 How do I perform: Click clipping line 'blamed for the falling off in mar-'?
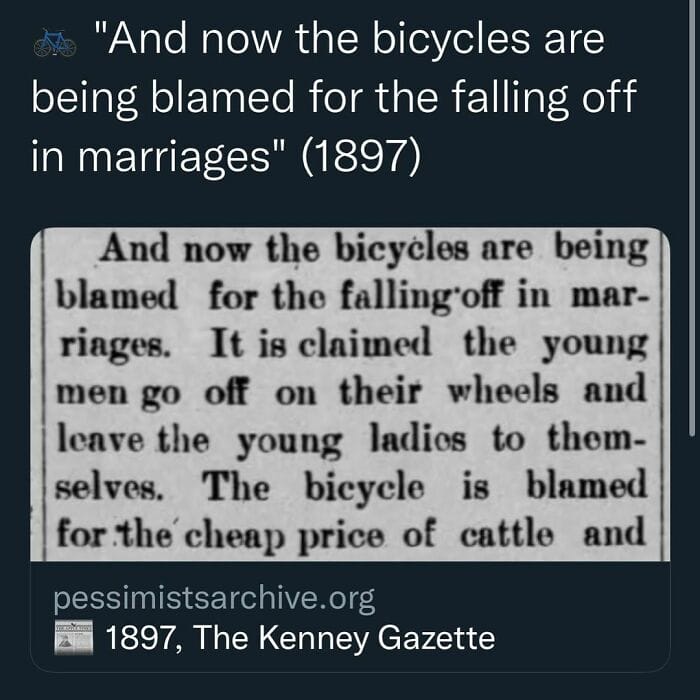352,296
